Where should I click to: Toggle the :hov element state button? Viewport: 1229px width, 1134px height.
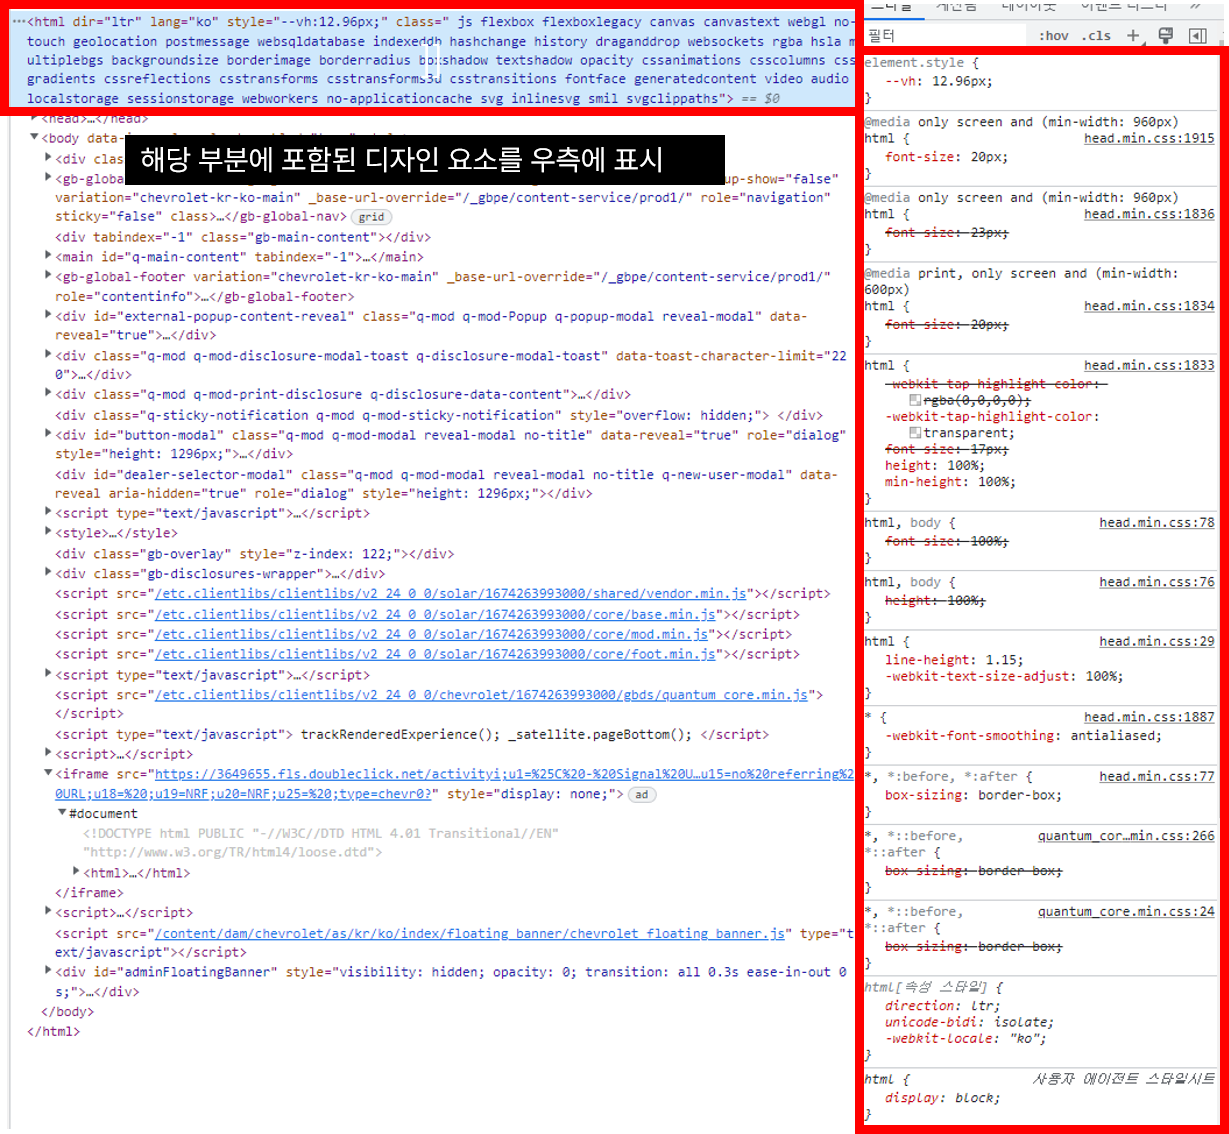click(x=1053, y=35)
